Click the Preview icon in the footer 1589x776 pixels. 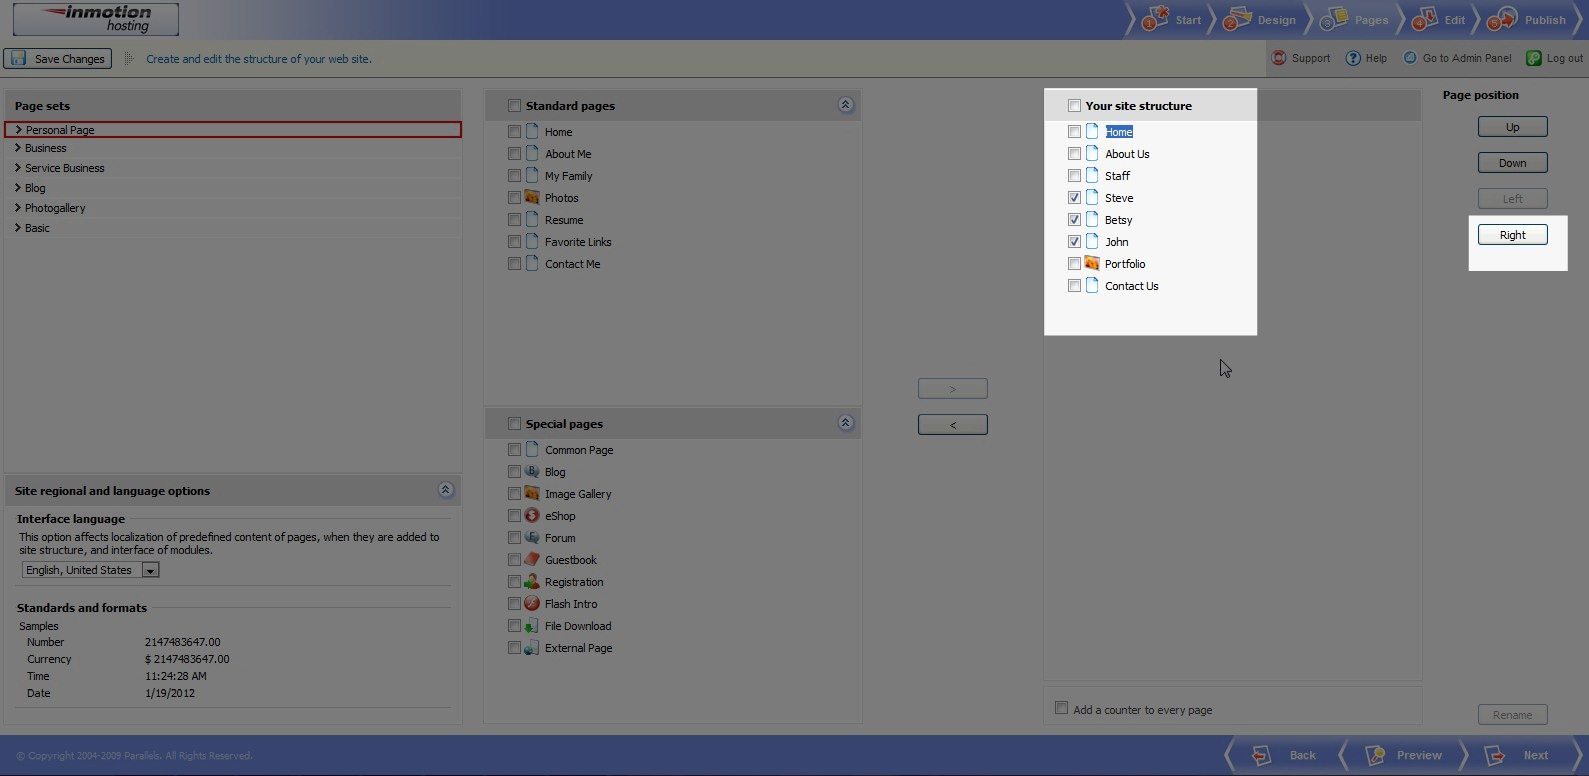point(1376,755)
